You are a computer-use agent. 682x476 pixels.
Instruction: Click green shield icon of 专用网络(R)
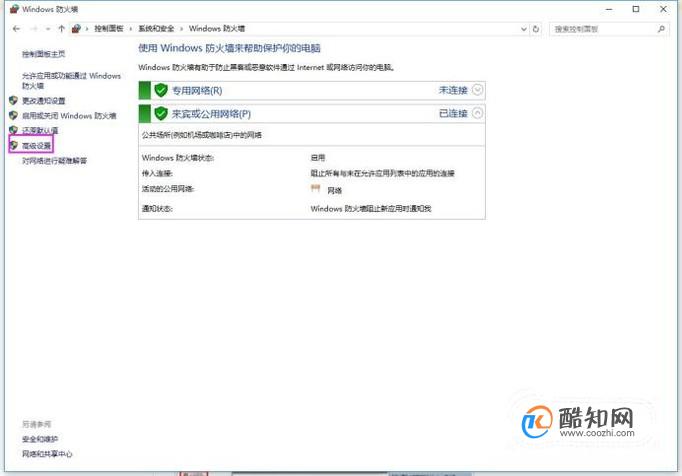pos(161,90)
